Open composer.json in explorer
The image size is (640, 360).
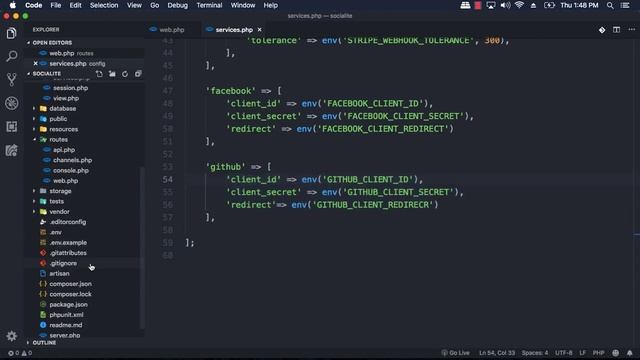click(x=70, y=284)
